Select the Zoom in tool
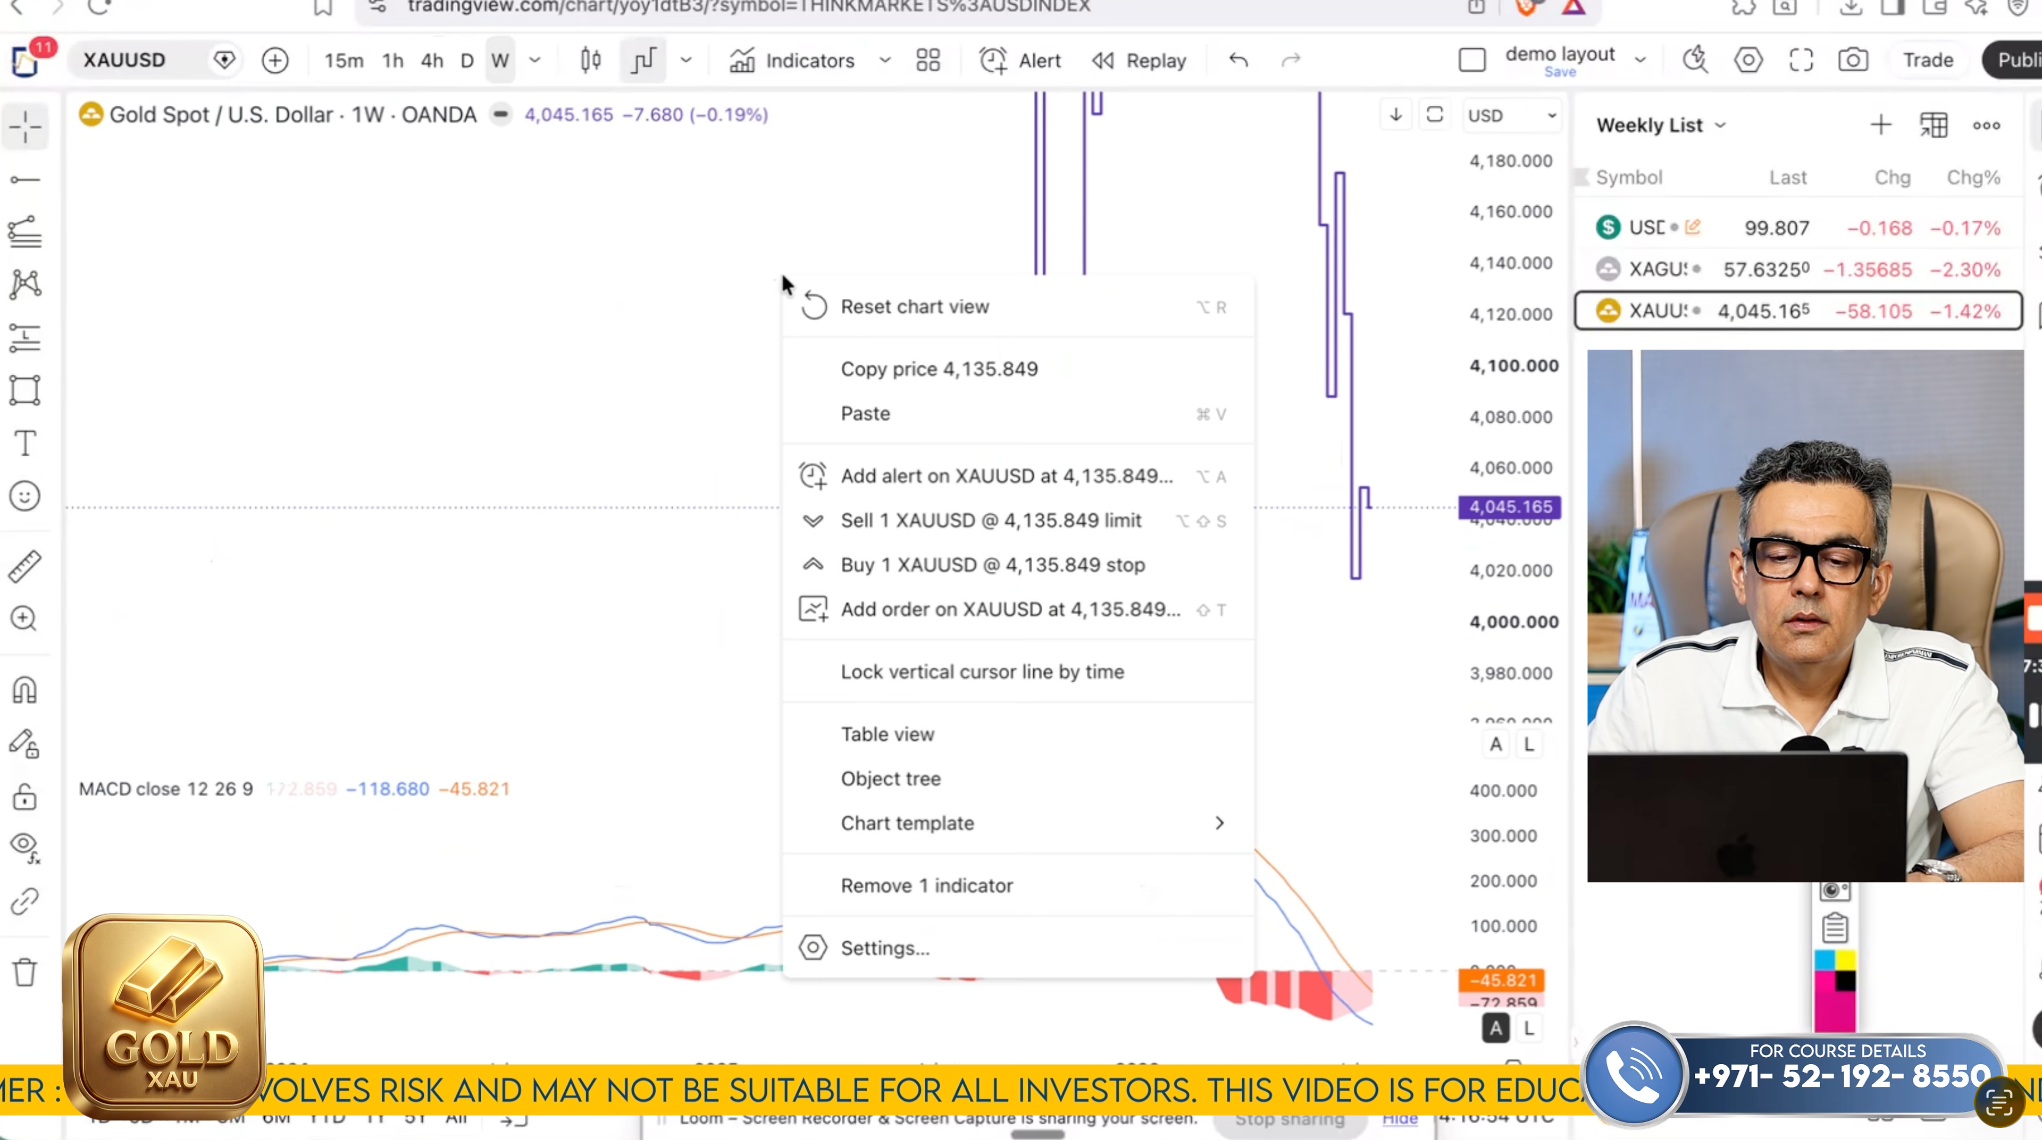Image resolution: width=2042 pixels, height=1140 pixels. [x=25, y=619]
